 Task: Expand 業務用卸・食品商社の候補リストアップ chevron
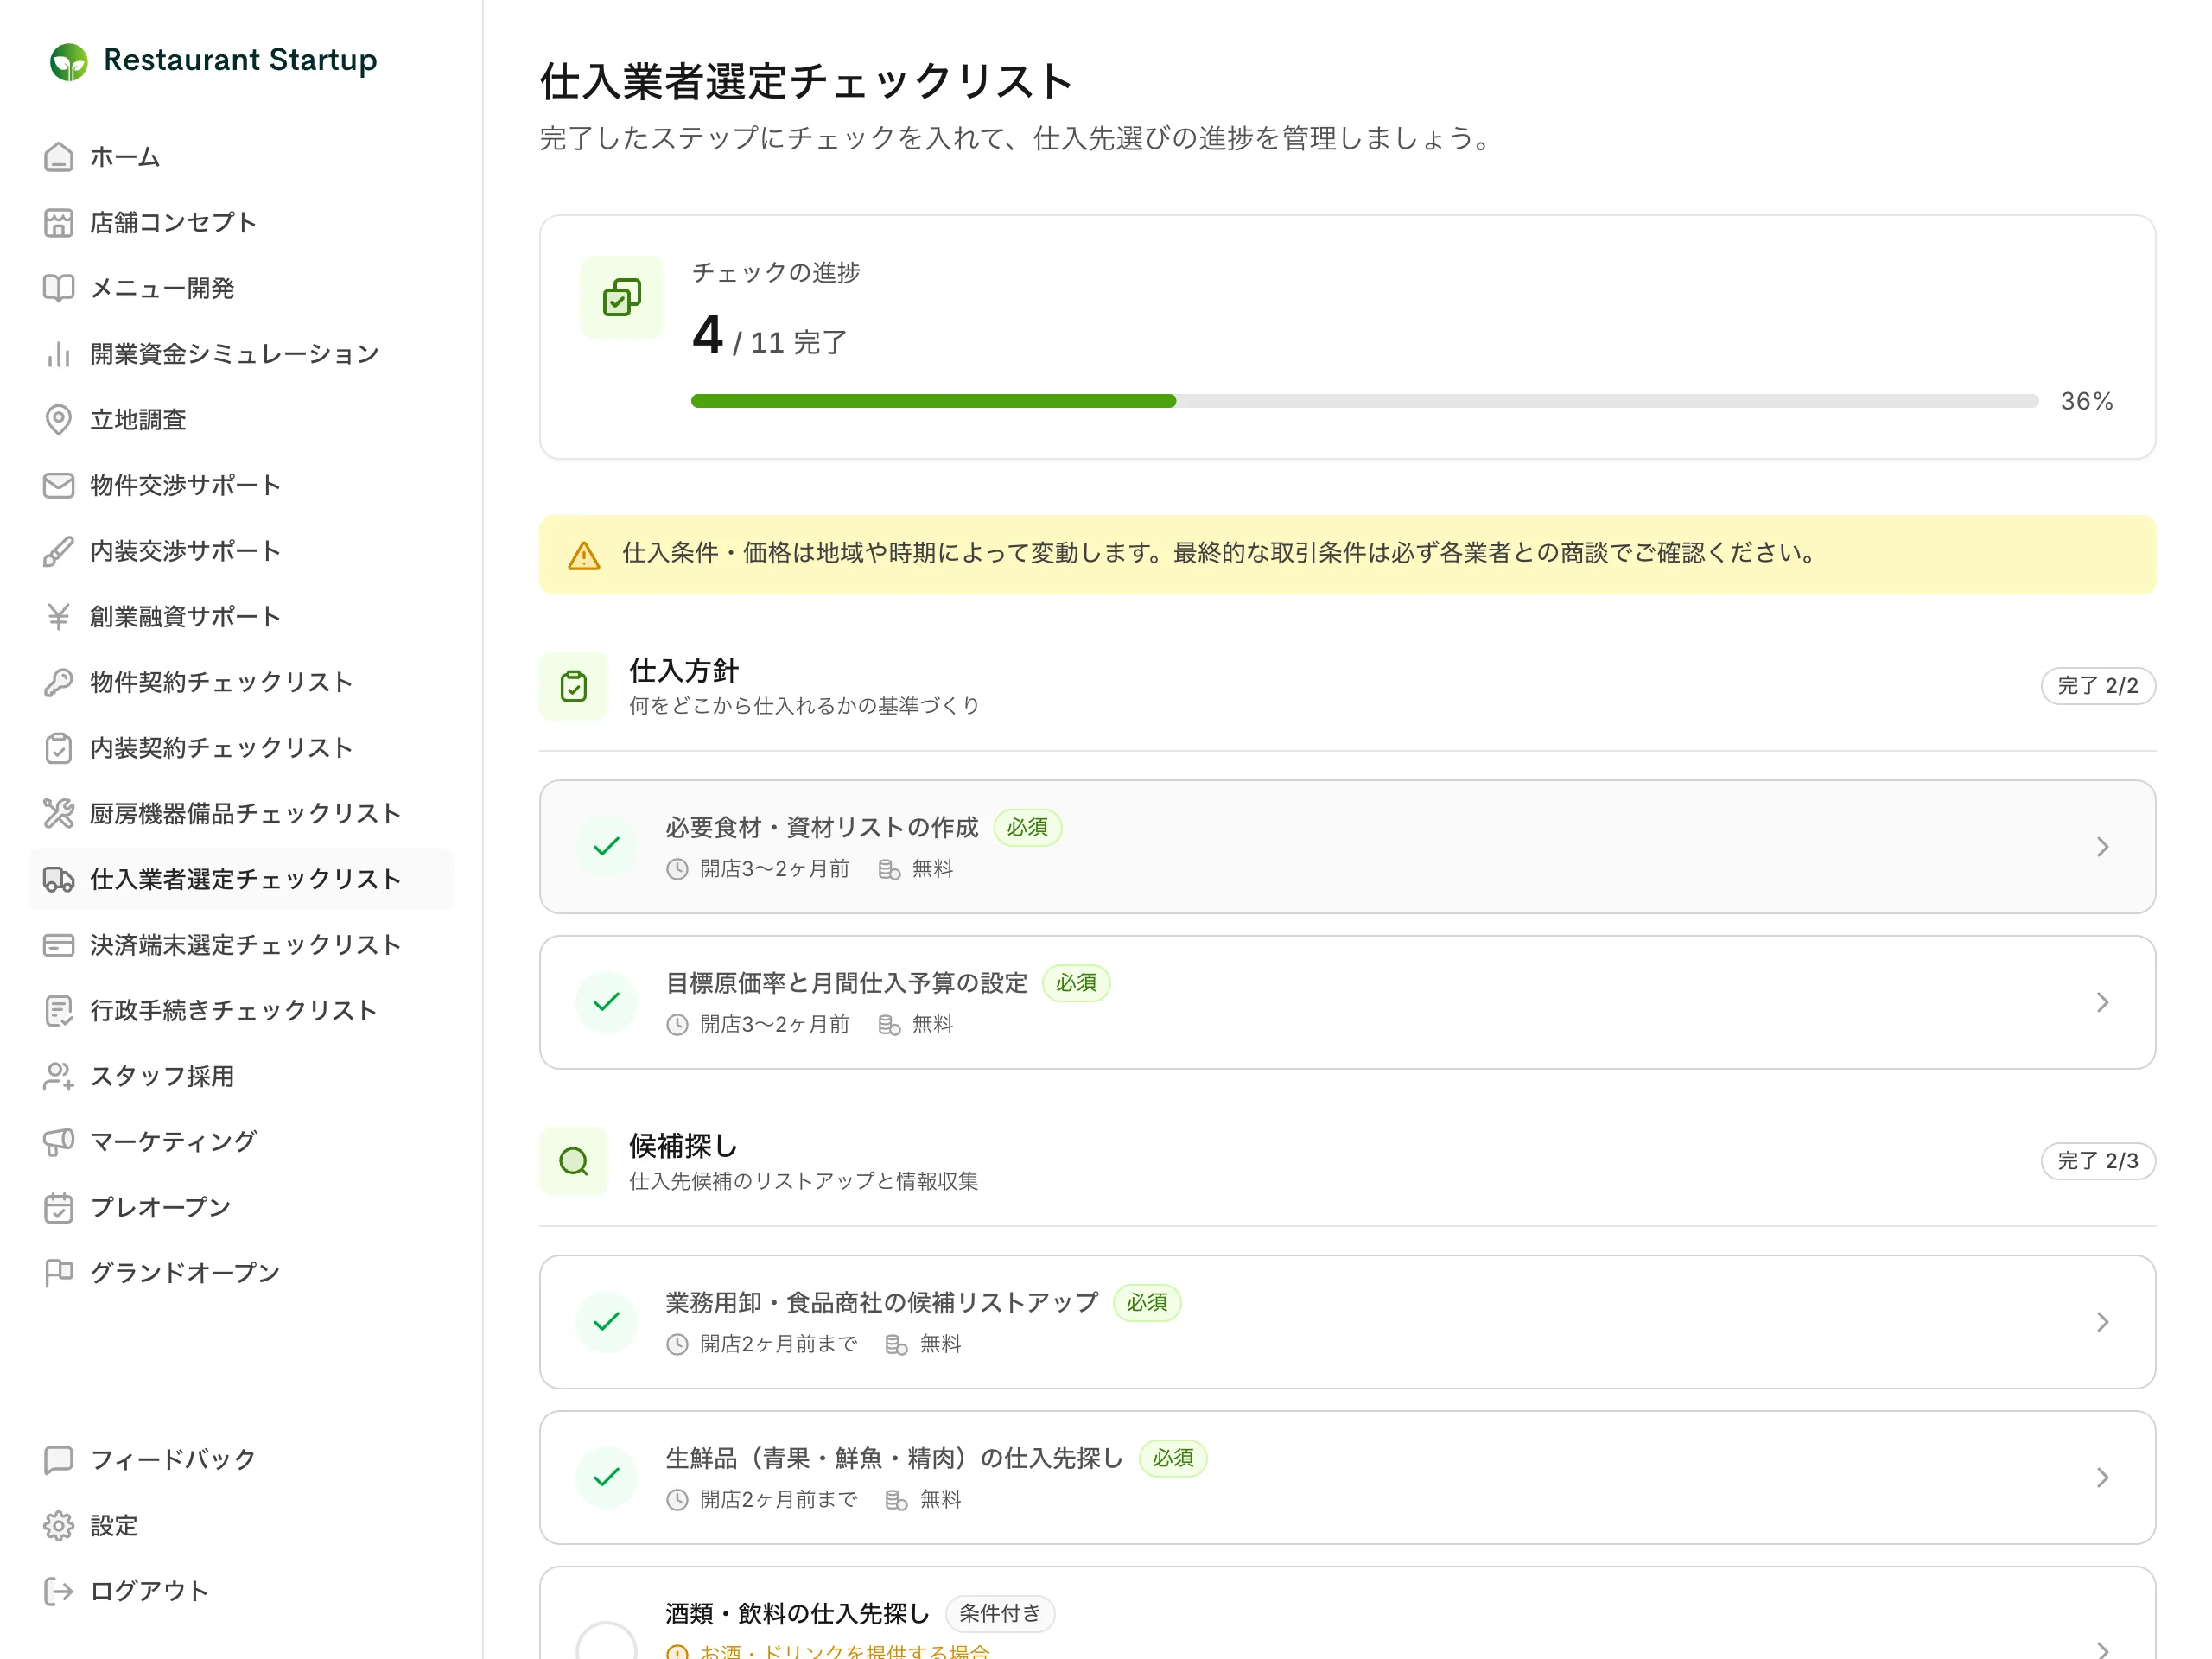(x=2102, y=1322)
